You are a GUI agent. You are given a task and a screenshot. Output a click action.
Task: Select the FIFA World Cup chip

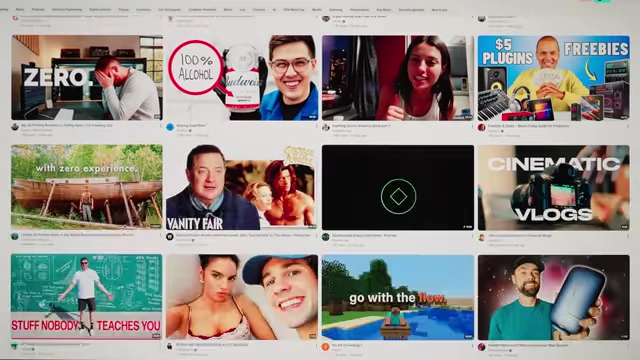pyautogui.click(x=294, y=9)
